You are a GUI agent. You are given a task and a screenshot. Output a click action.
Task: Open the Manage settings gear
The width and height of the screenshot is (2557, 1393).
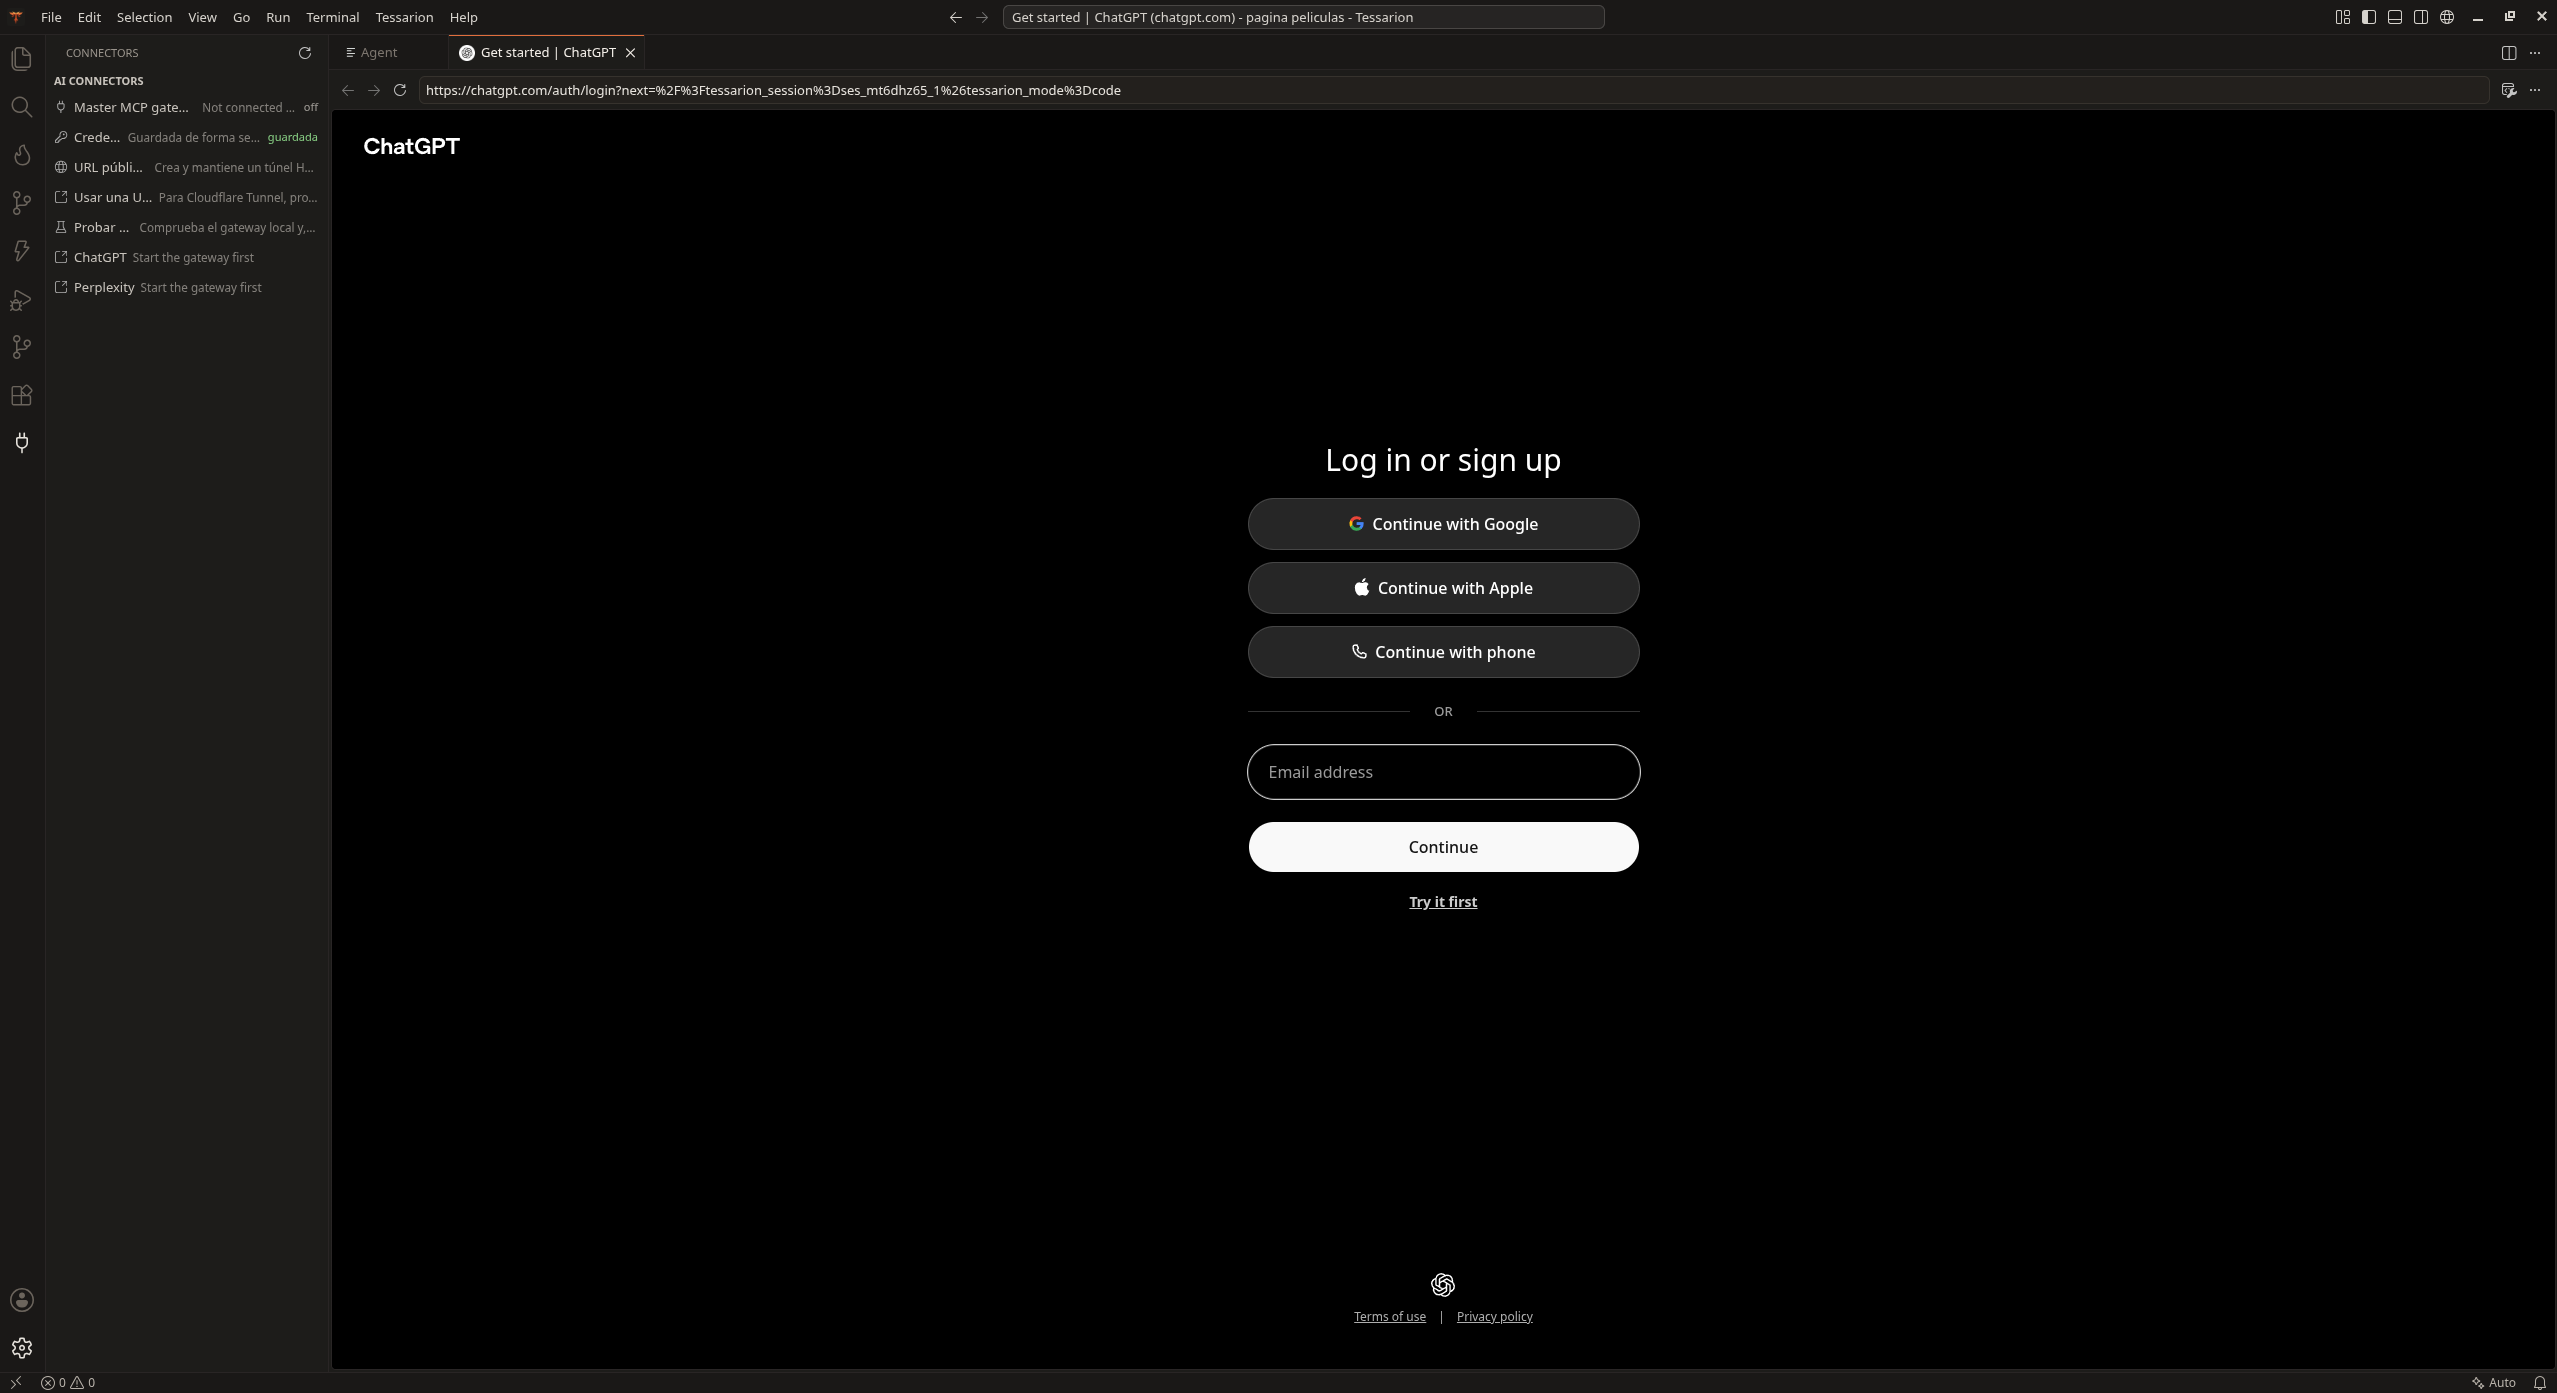click(21, 1348)
